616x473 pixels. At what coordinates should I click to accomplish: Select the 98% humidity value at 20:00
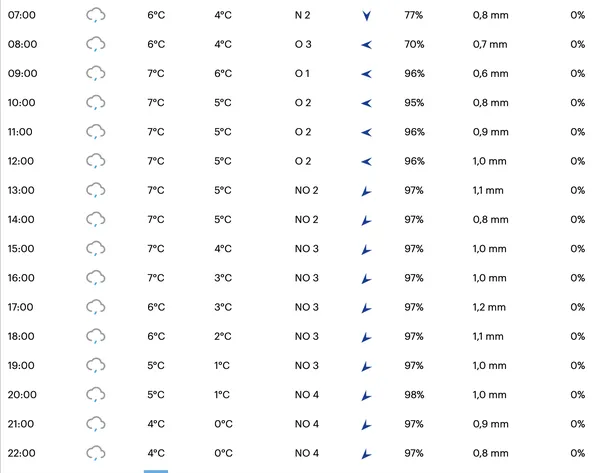pyautogui.click(x=414, y=395)
